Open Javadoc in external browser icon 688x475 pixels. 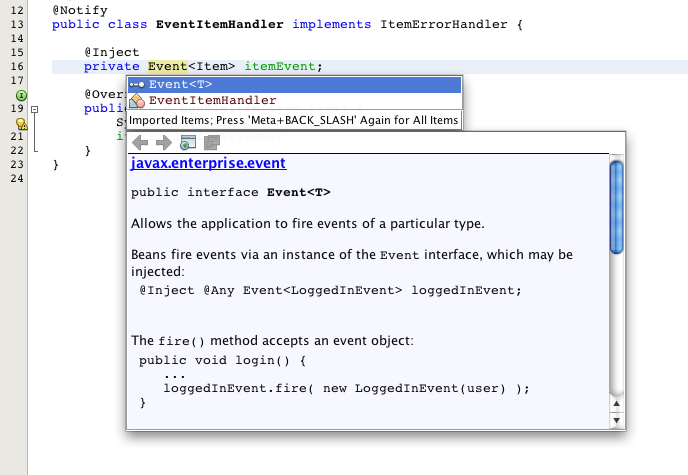[187, 143]
